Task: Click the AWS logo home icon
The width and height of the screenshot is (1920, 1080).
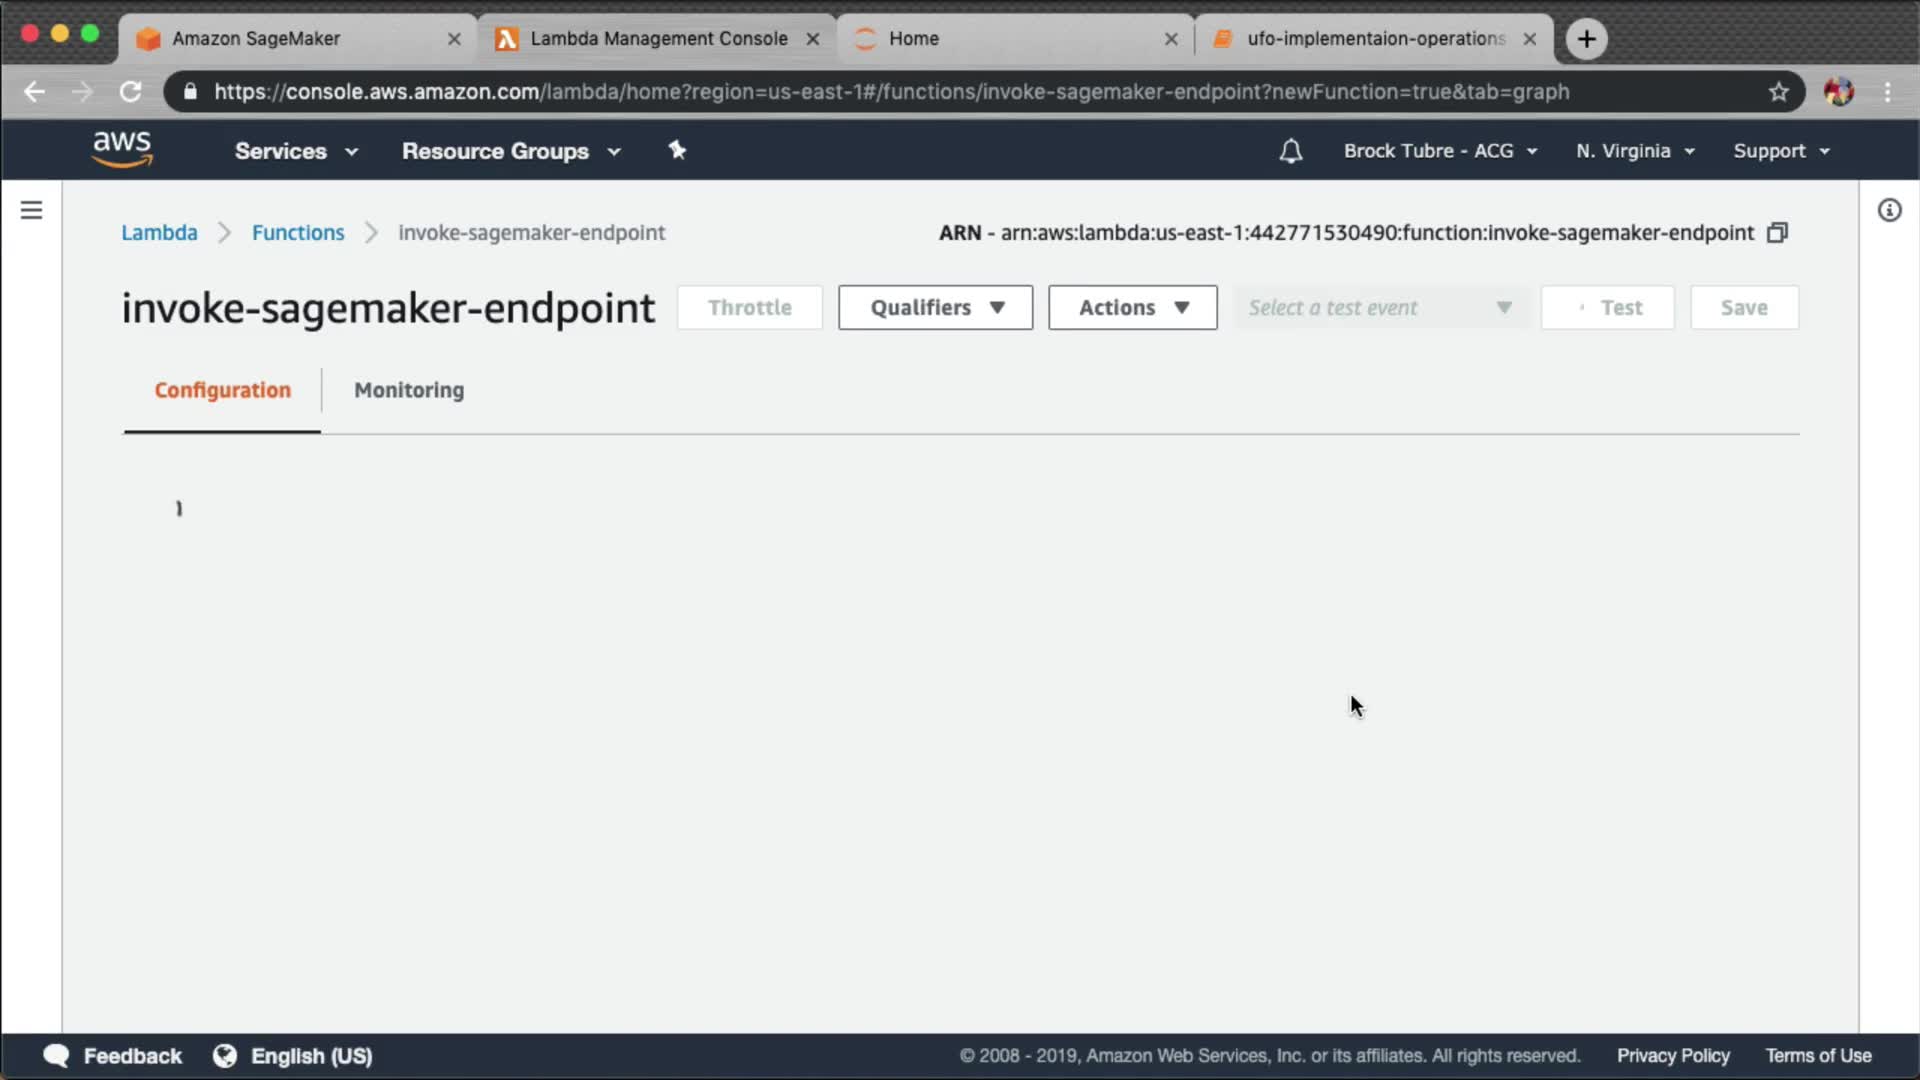Action: [122, 150]
